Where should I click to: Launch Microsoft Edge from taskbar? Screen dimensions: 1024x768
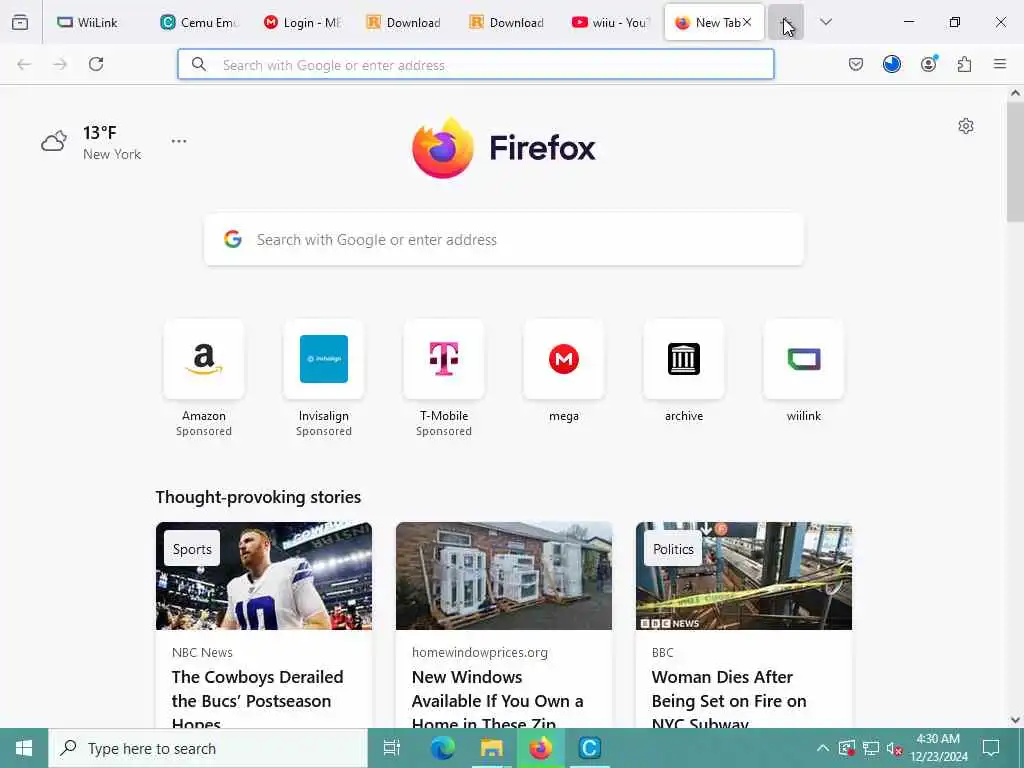tap(442, 748)
